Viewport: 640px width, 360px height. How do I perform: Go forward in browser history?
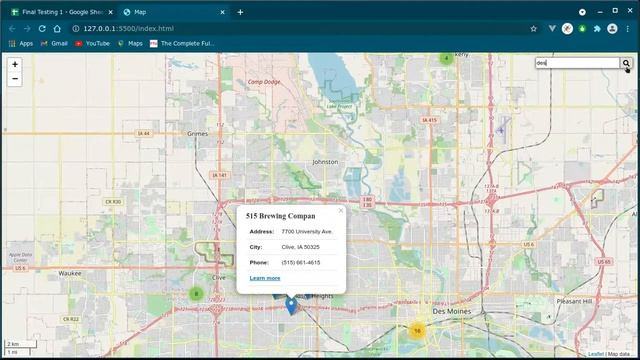[27, 29]
